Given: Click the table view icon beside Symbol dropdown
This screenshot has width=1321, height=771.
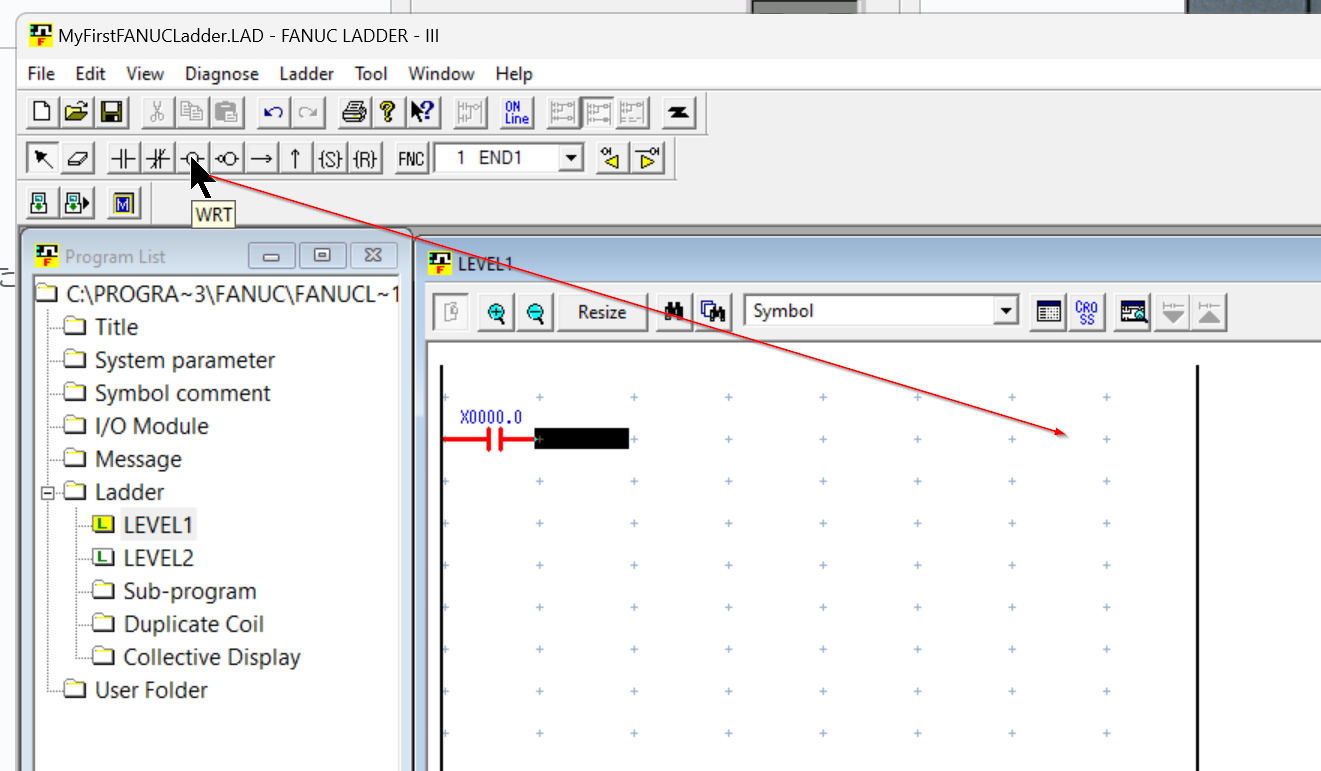Looking at the screenshot, I should click(x=1048, y=312).
